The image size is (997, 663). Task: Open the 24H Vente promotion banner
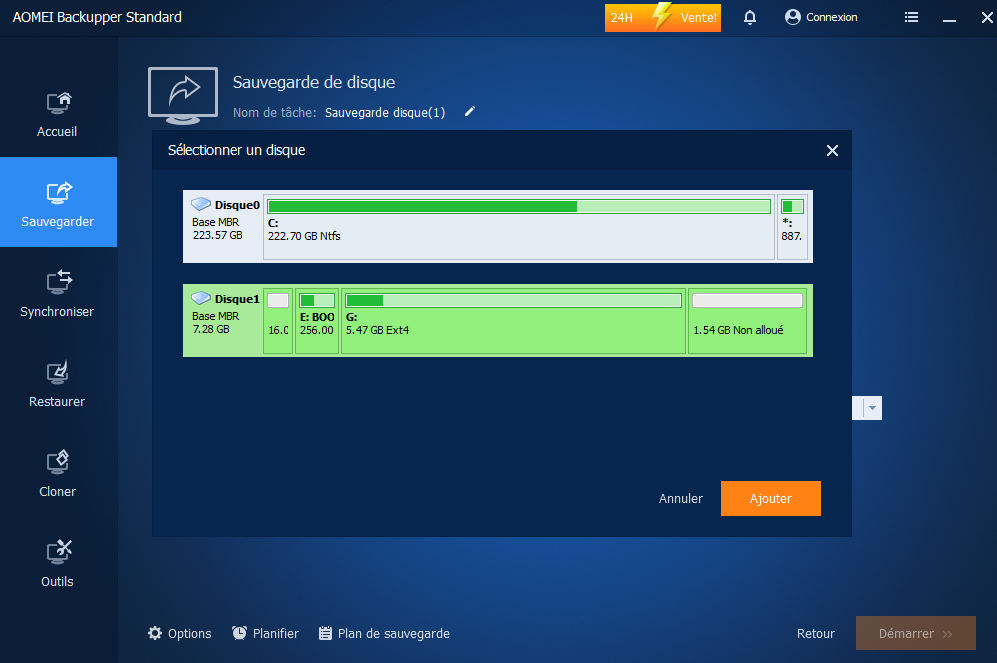click(663, 17)
